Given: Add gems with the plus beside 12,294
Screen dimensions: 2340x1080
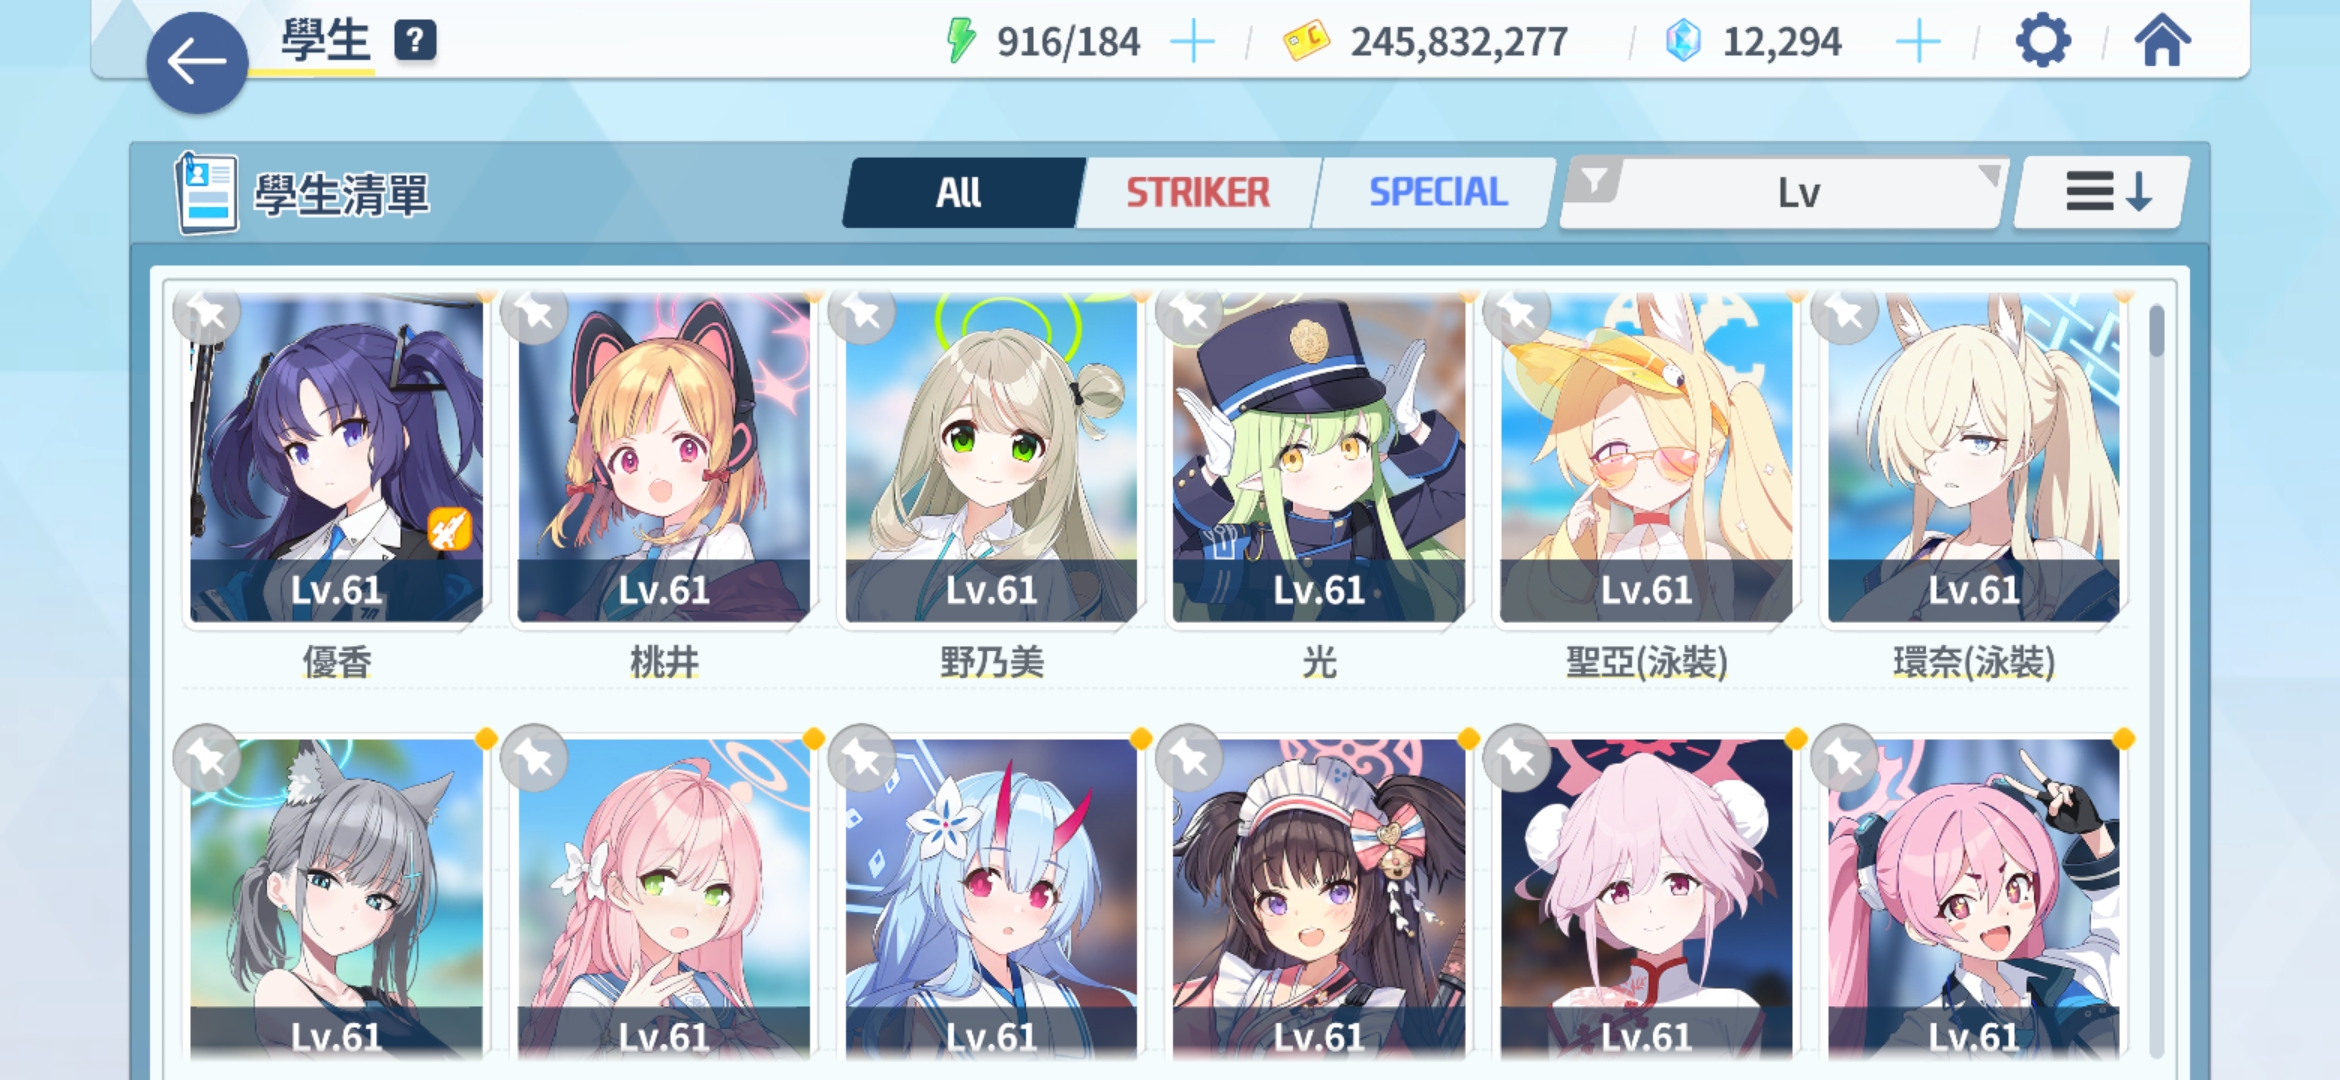Looking at the screenshot, I should coord(1918,42).
